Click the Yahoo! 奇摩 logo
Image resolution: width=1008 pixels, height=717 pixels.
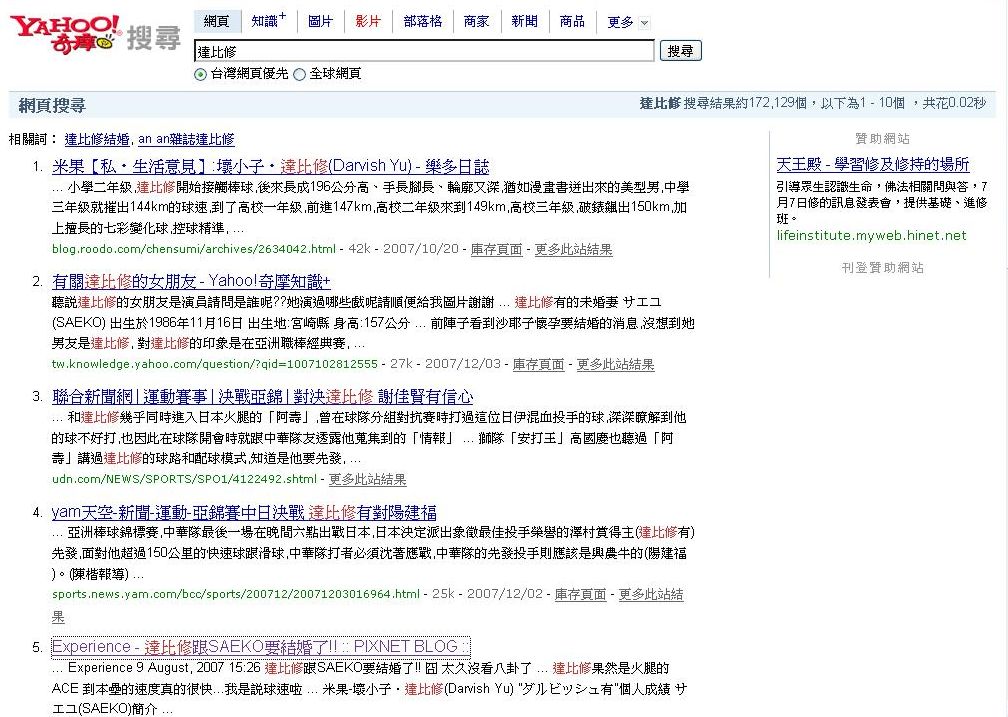pos(65,33)
